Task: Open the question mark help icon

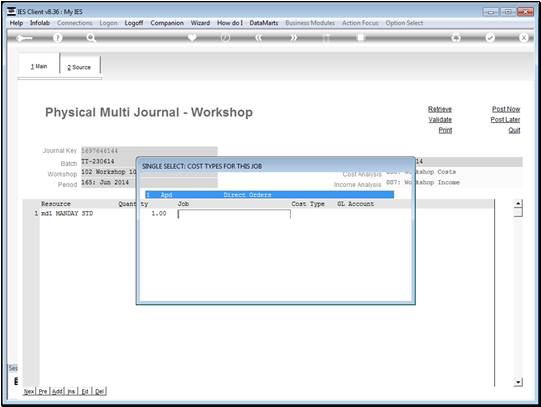Action: tap(58, 38)
